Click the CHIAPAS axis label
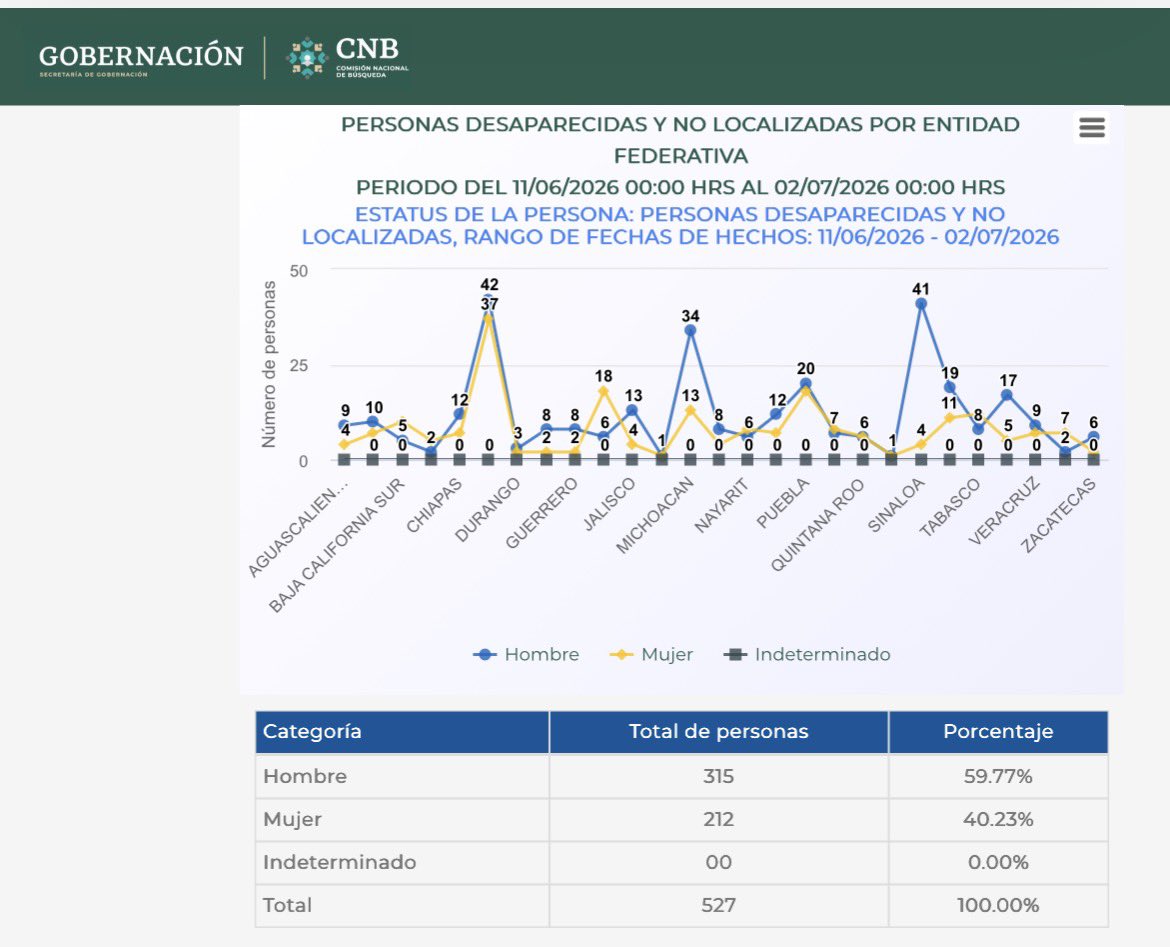This screenshot has width=1170, height=947. tap(434, 505)
